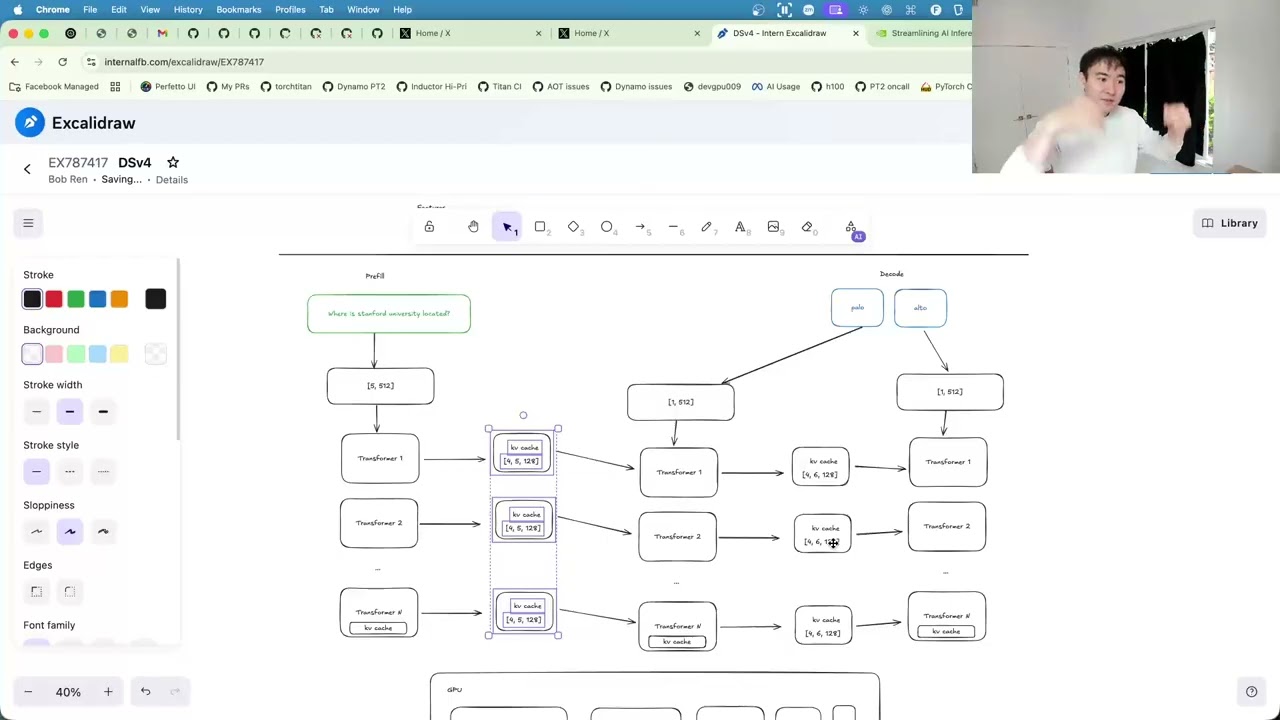Open the custom background color picker
Screen dimensions: 1280x720
155,354
